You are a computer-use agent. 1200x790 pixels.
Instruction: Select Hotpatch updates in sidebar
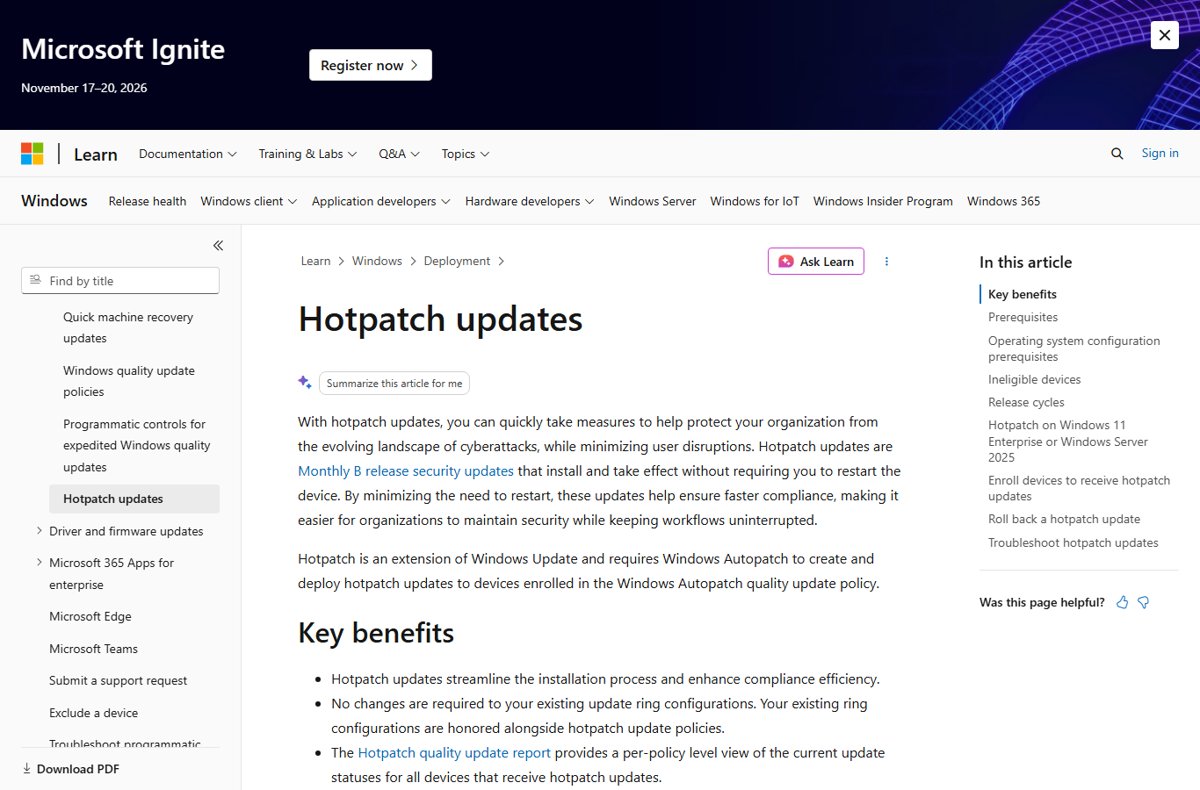coord(134,499)
